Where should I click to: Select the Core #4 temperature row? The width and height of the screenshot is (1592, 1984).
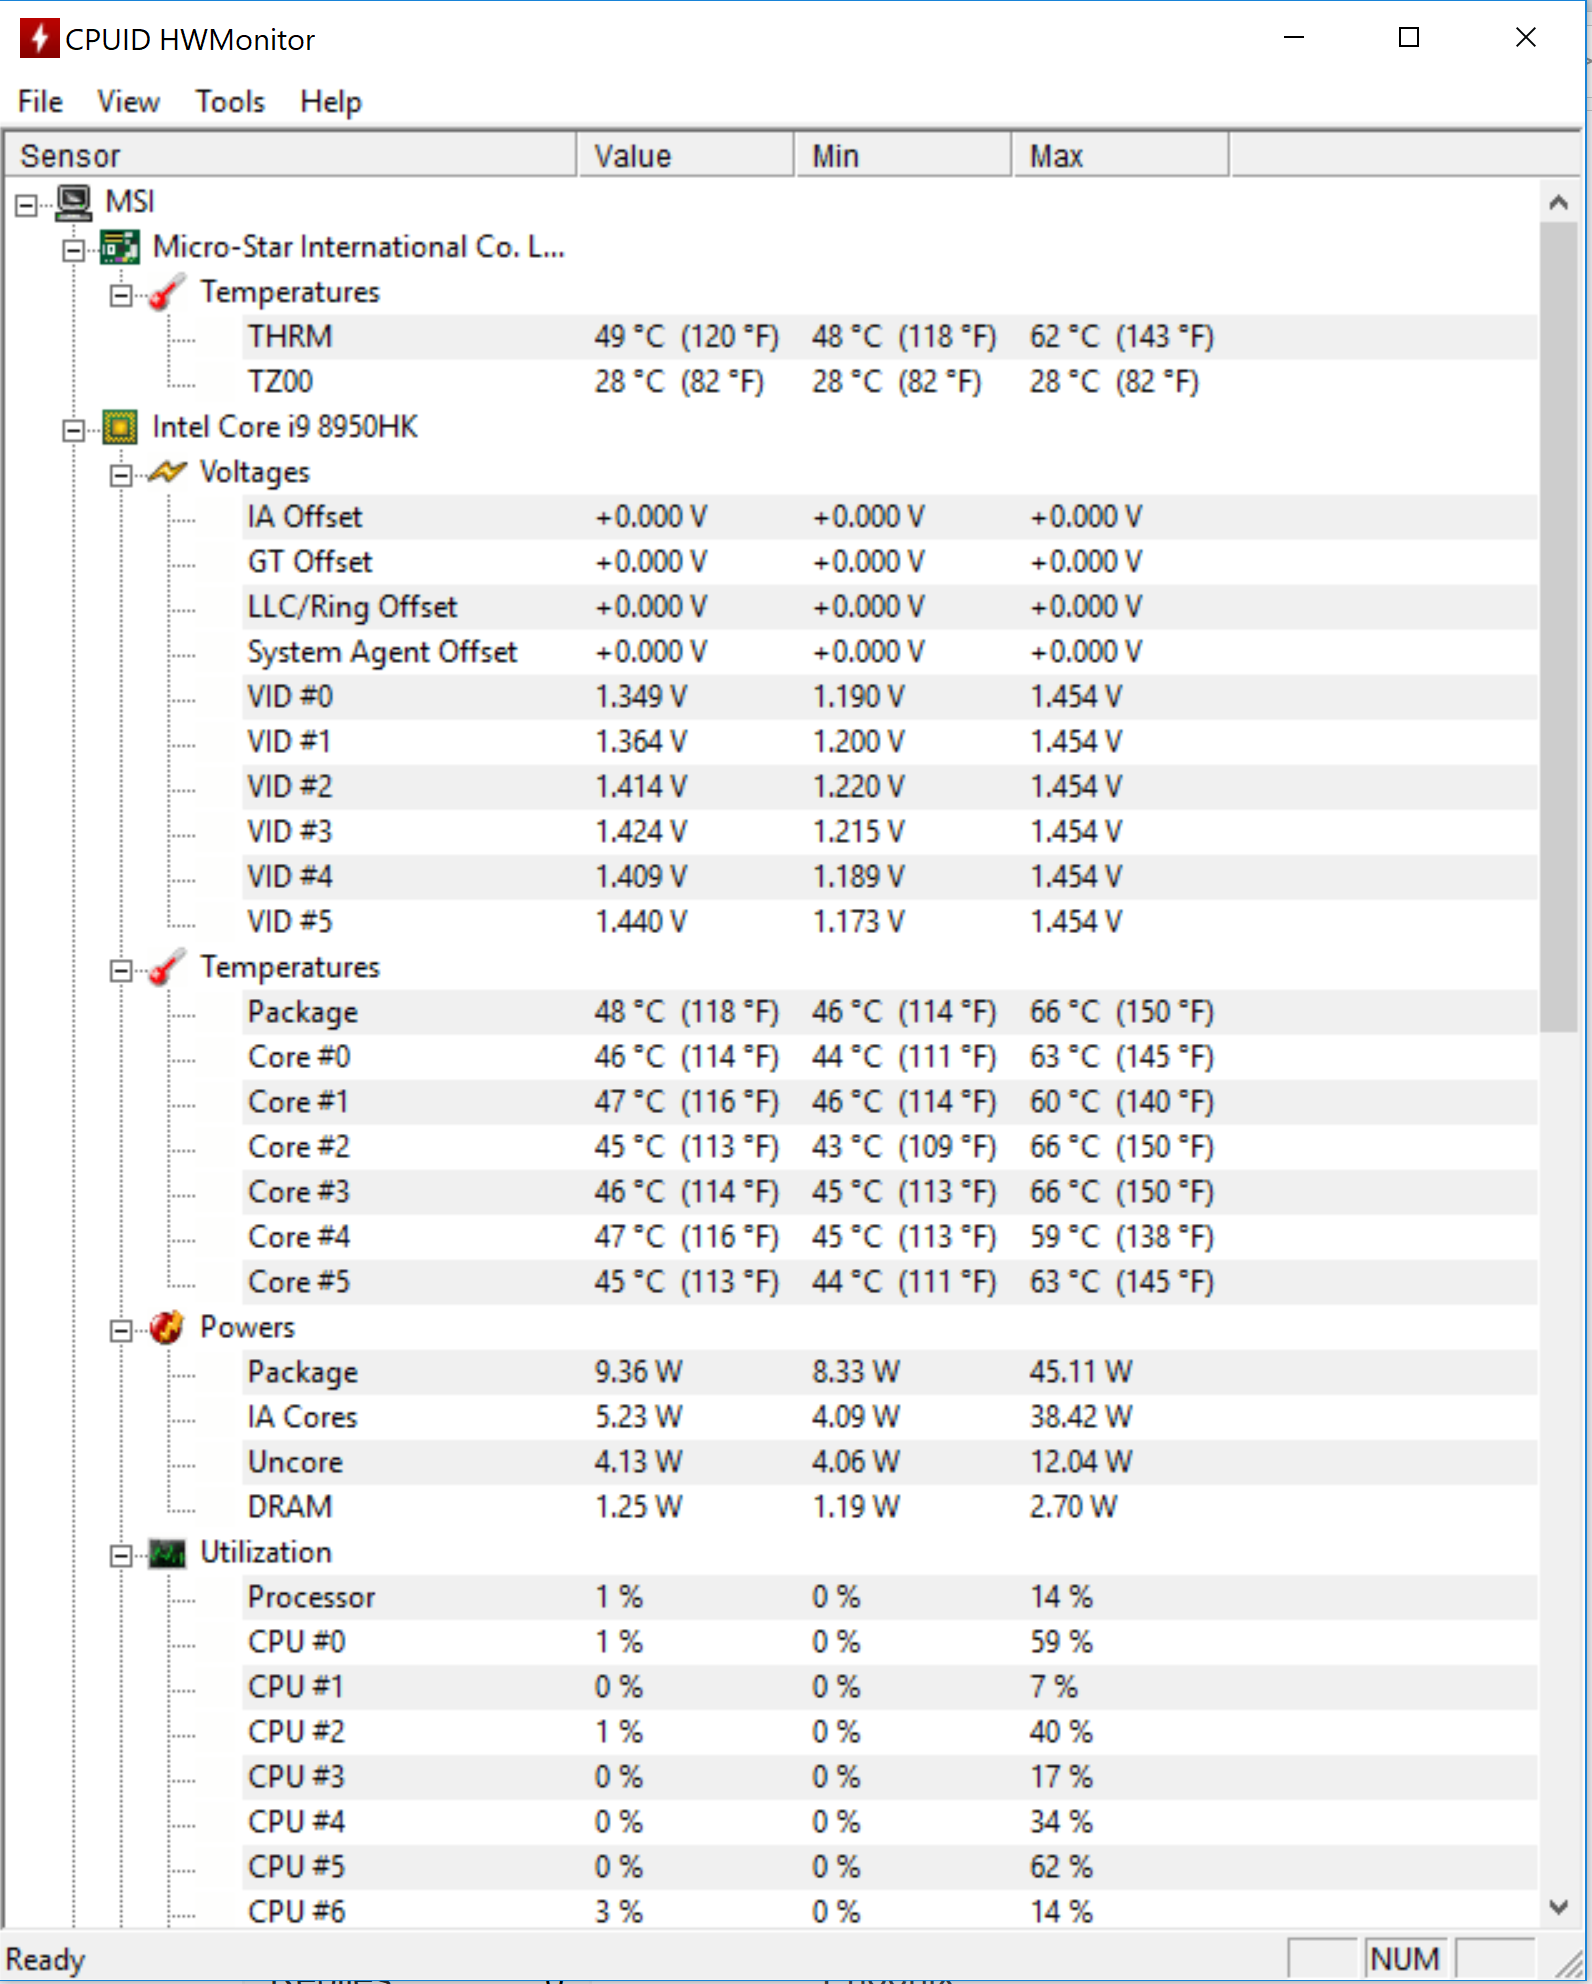889,1237
